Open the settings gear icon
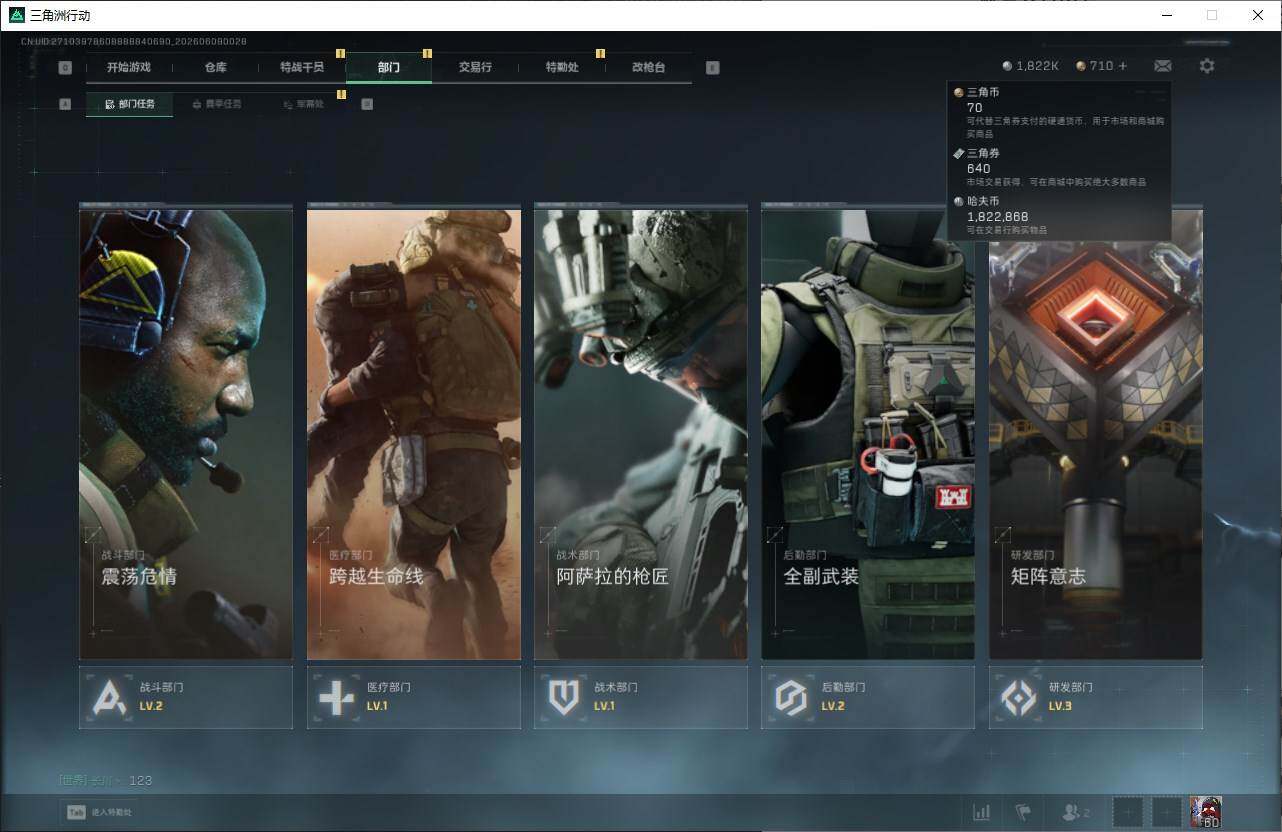1282x832 pixels. point(1207,66)
